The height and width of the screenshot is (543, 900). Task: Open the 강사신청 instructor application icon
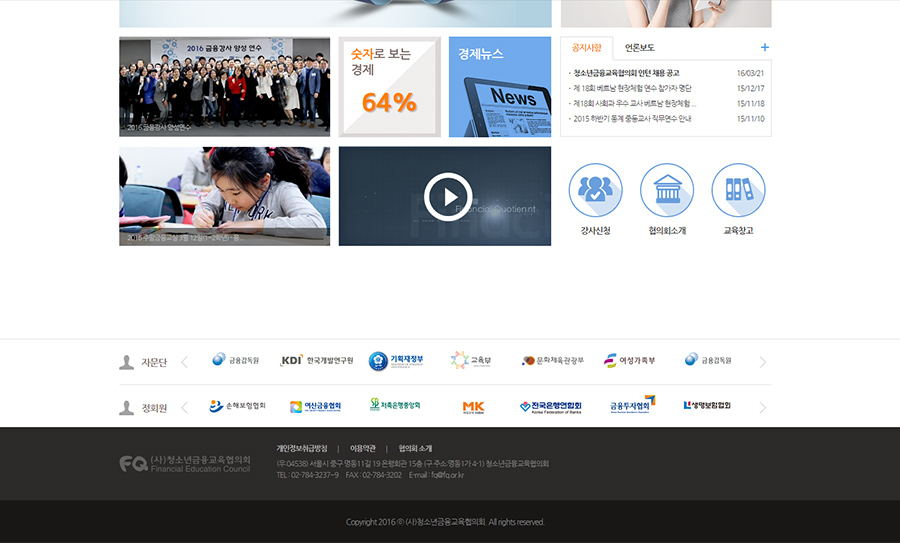(595, 191)
